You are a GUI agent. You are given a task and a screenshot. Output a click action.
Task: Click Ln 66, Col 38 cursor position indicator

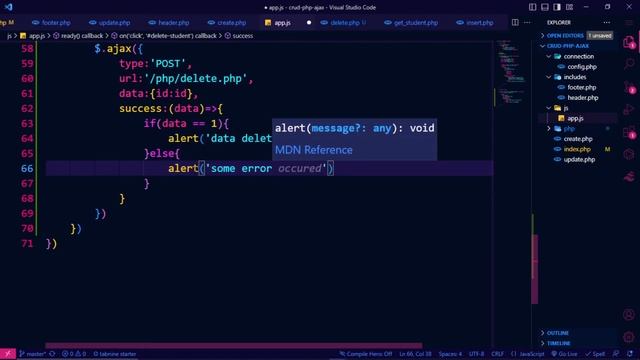pyautogui.click(x=415, y=354)
